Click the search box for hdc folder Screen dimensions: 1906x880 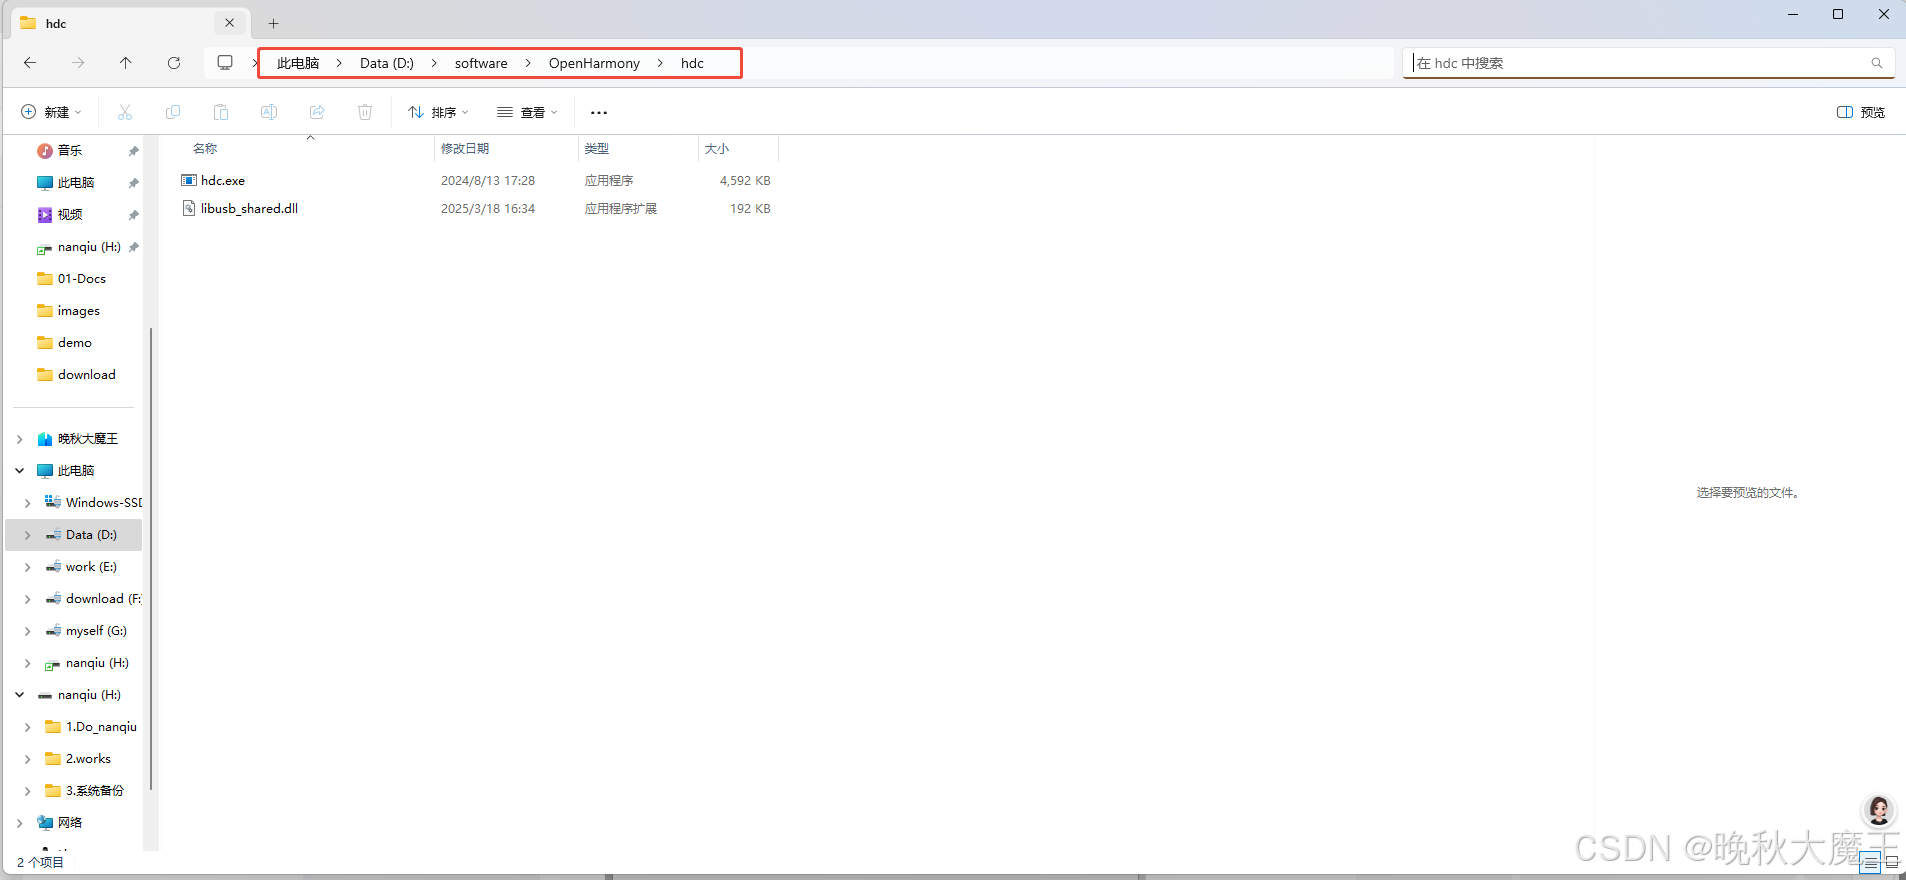(x=1640, y=63)
